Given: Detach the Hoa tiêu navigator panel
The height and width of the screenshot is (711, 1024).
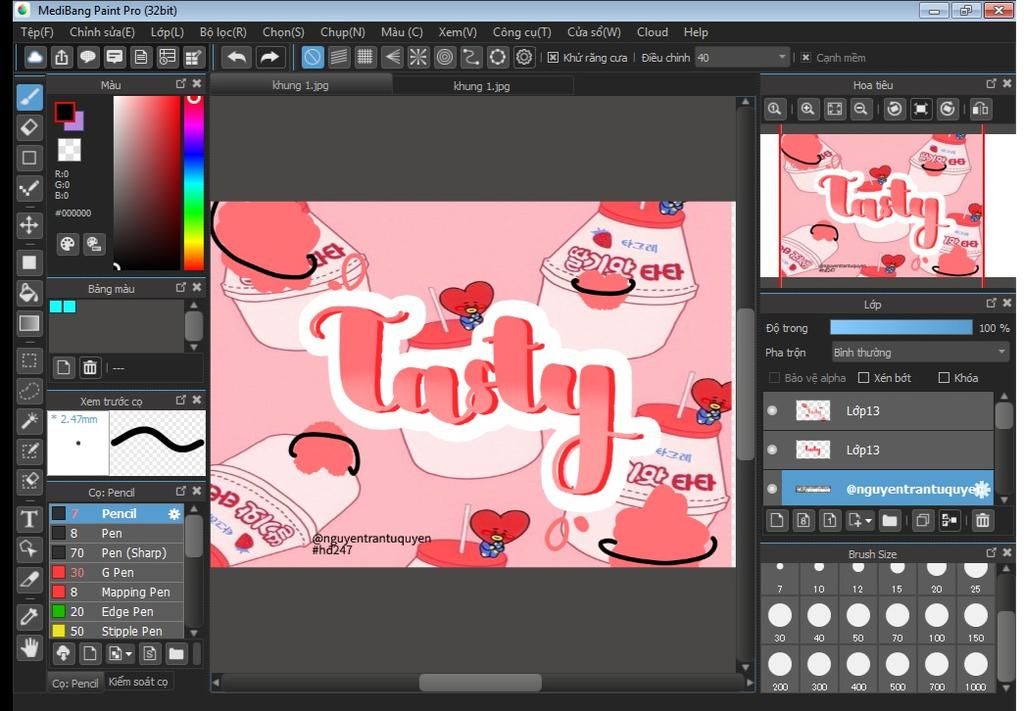Looking at the screenshot, I should [991, 84].
